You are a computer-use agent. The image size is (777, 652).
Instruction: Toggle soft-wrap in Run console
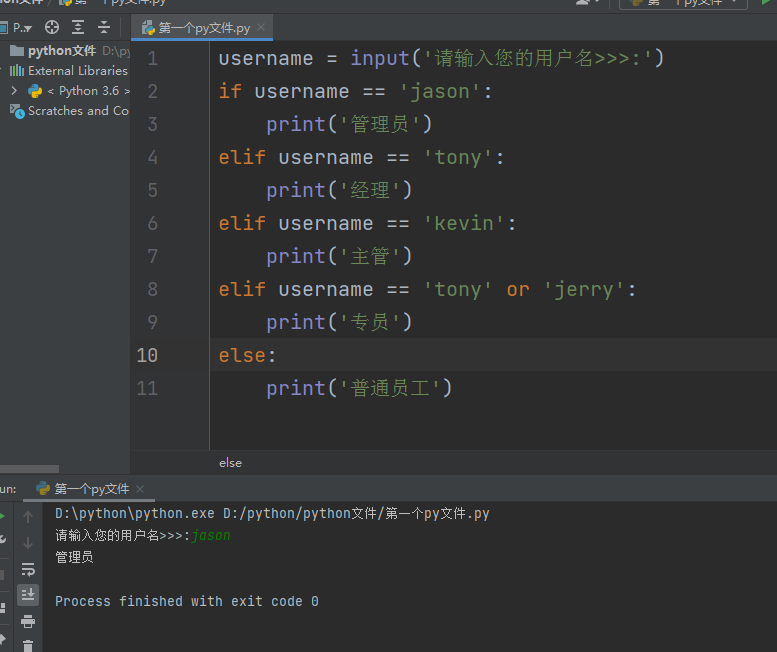[x=28, y=569]
